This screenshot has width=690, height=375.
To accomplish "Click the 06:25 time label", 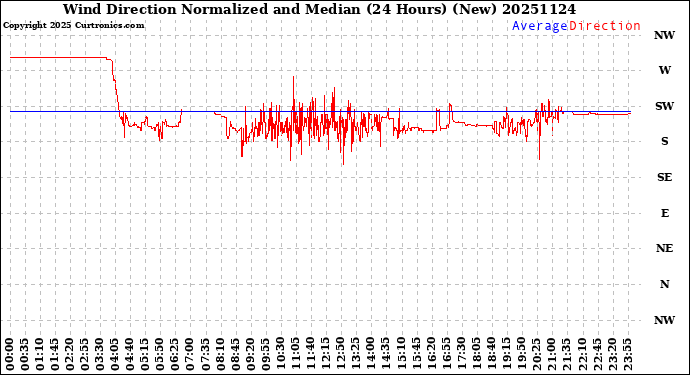I will [175, 355].
